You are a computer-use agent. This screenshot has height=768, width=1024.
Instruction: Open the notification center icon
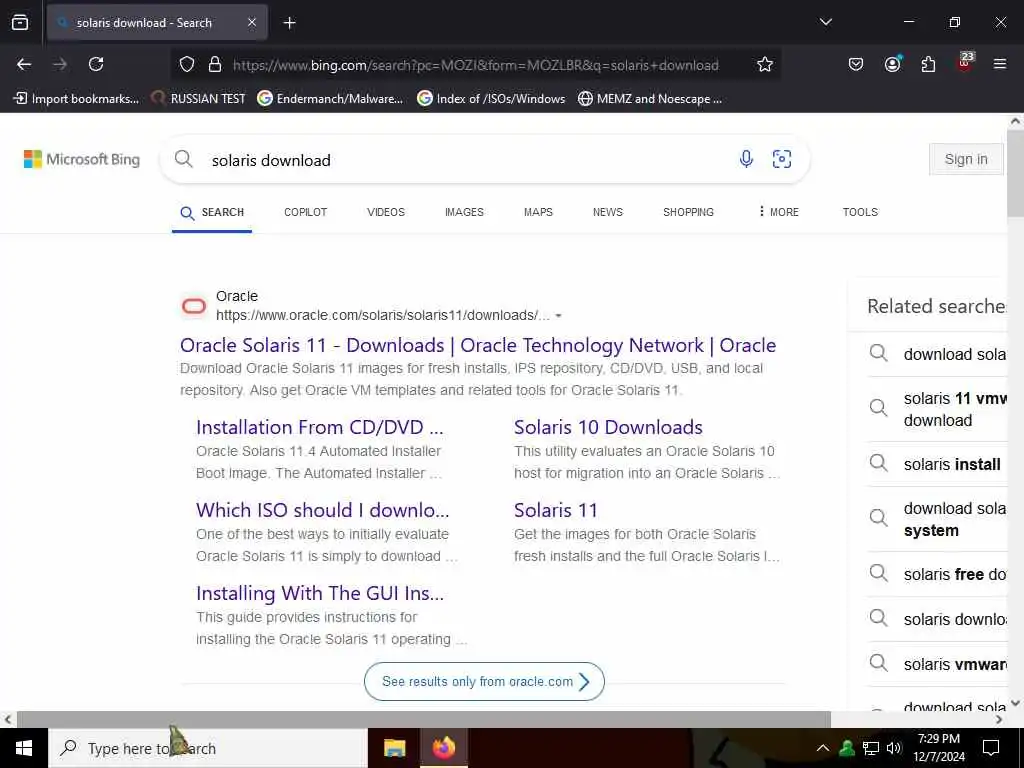[991, 748]
